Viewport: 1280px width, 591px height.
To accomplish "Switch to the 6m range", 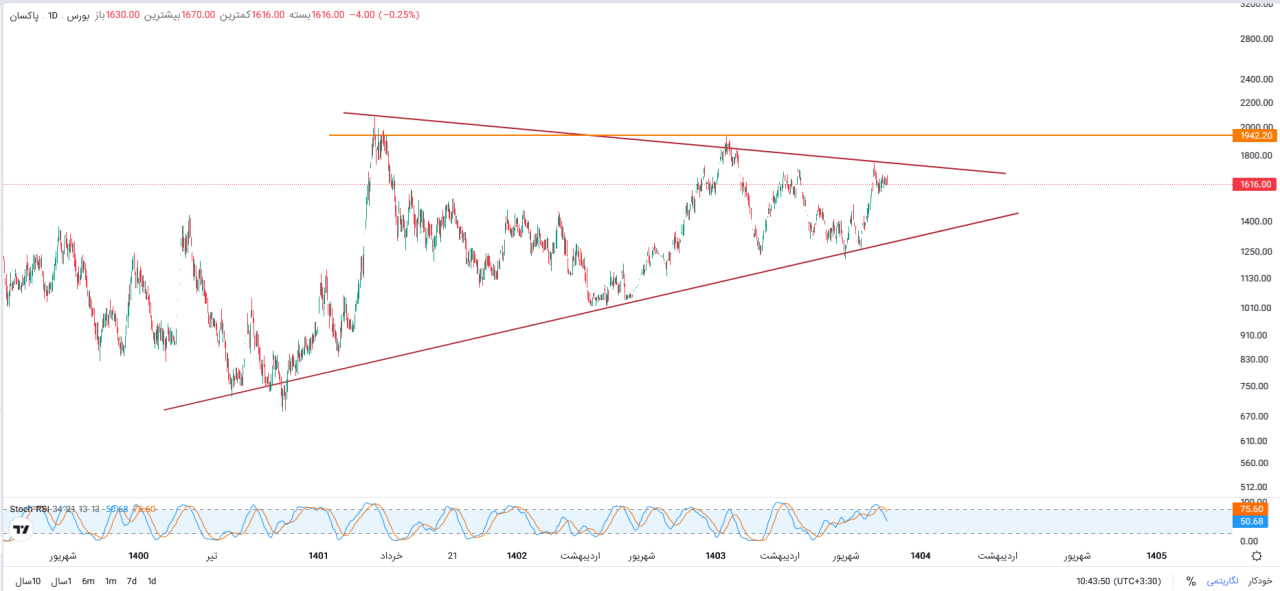I will pos(88,581).
